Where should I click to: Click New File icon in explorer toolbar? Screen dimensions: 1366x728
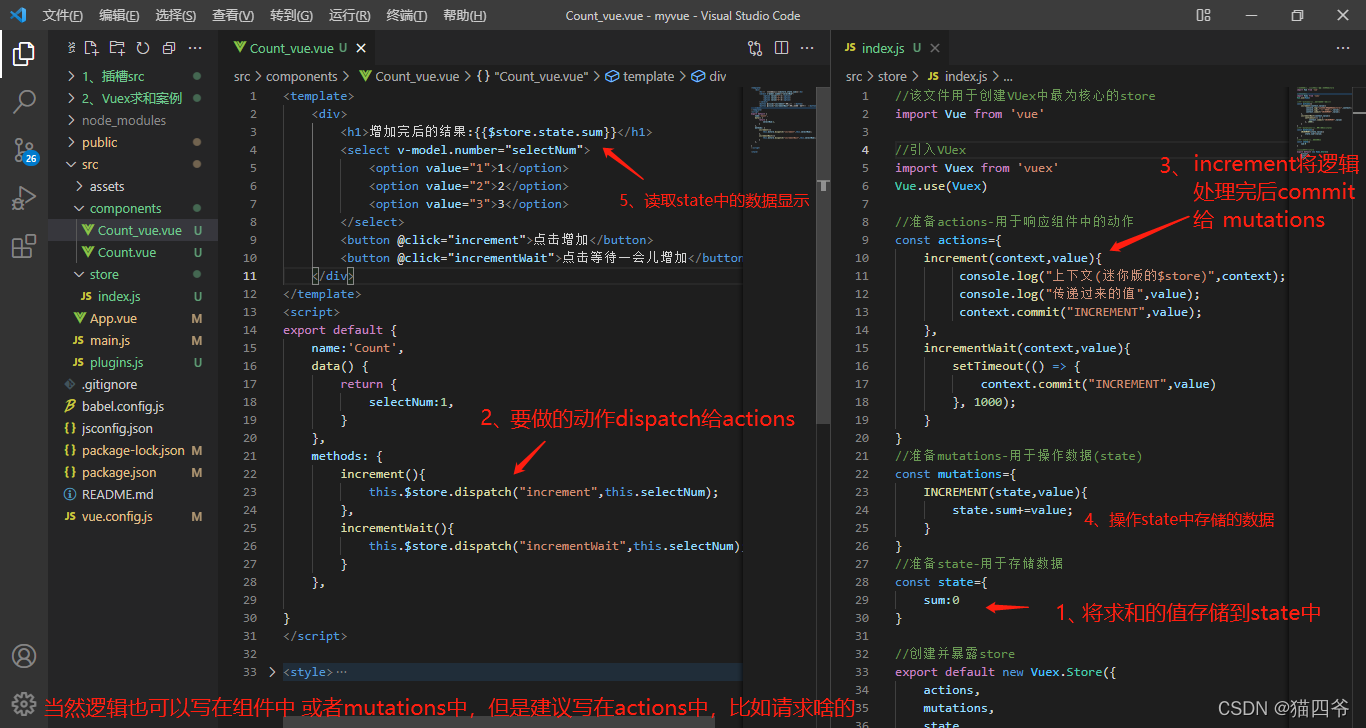(x=92, y=48)
